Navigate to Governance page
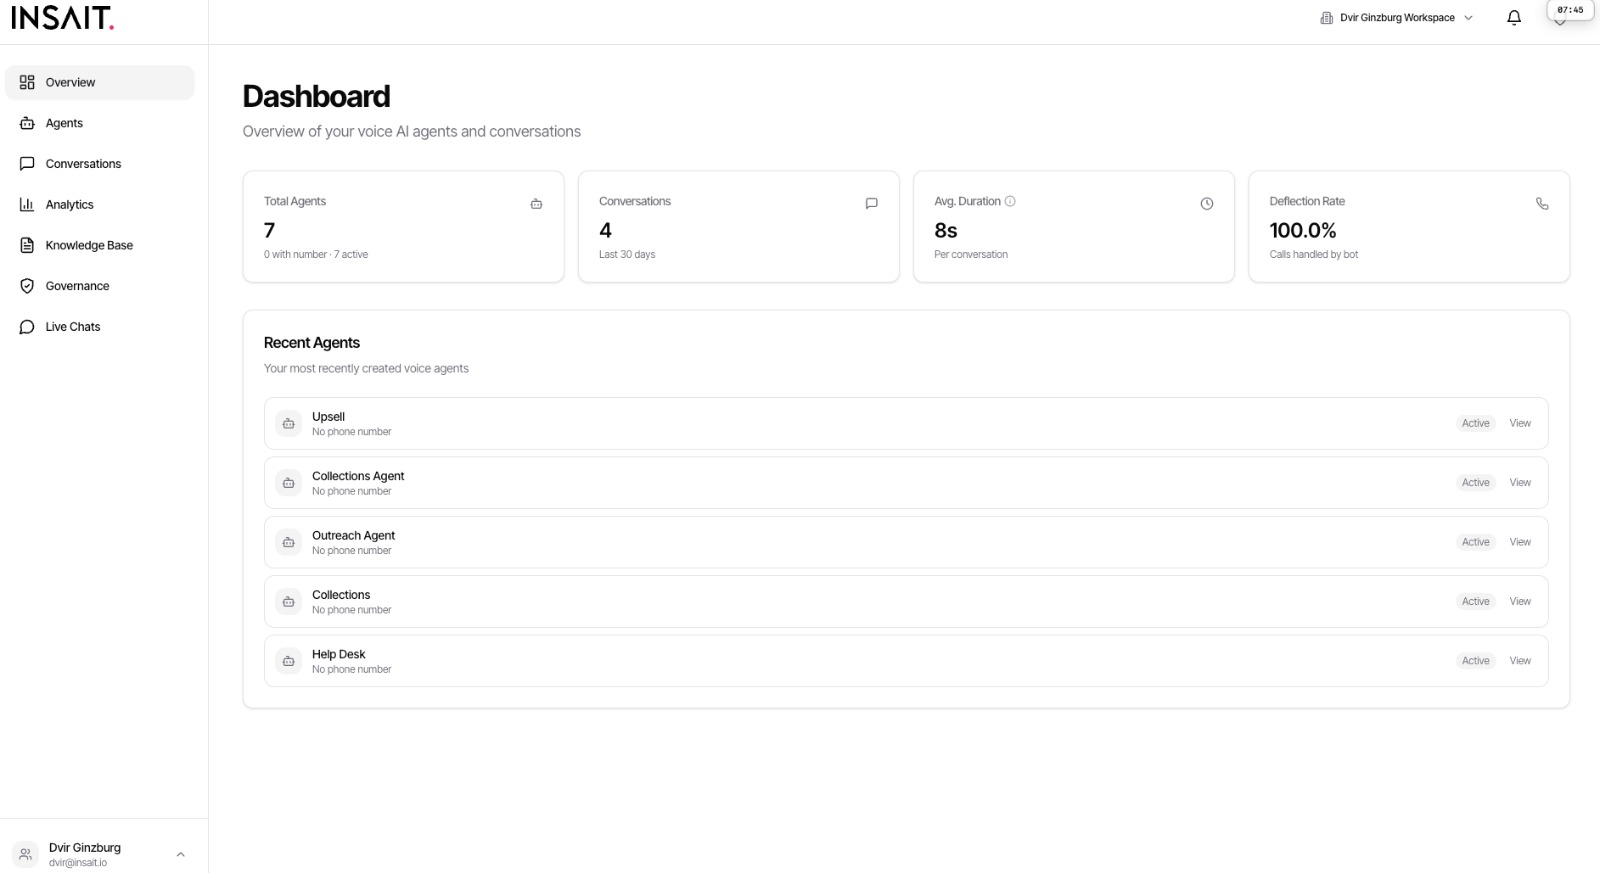This screenshot has height=873, width=1600. (77, 286)
